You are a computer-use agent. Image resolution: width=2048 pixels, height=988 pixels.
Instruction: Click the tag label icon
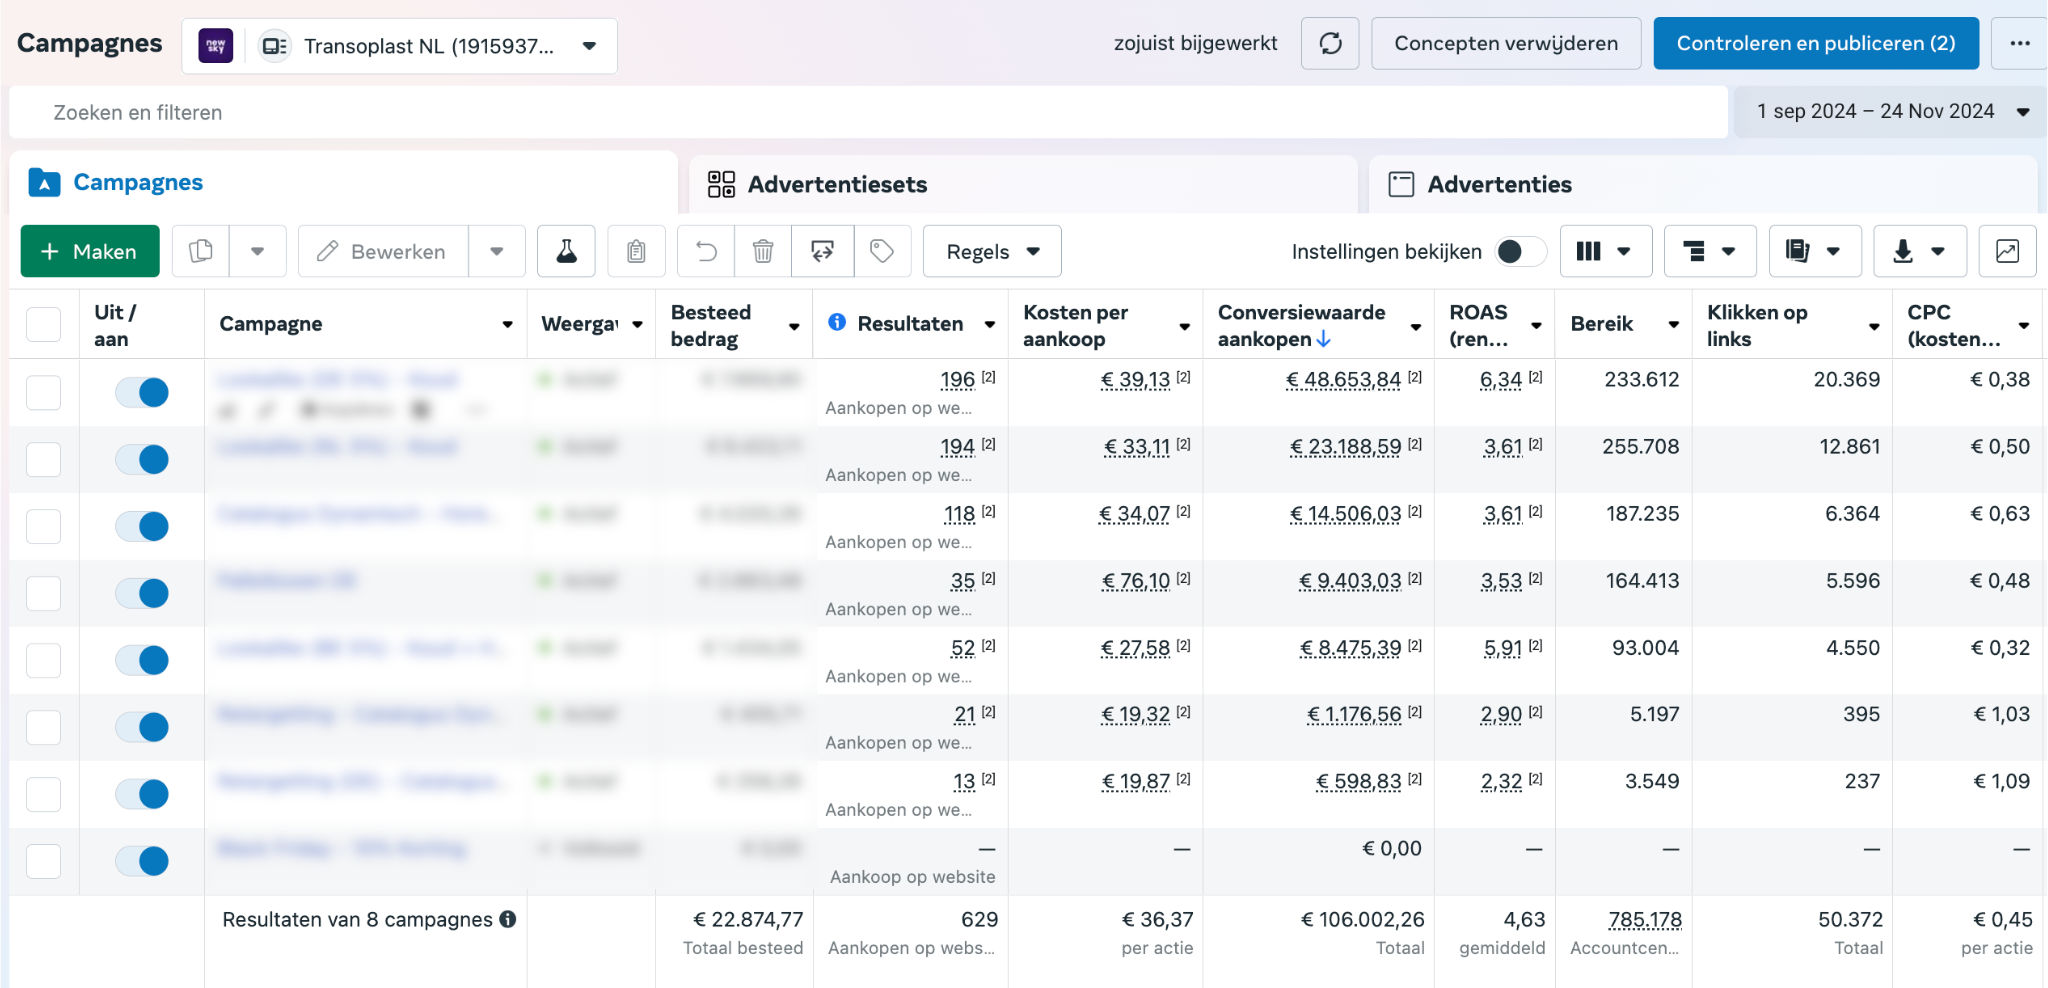tap(882, 251)
